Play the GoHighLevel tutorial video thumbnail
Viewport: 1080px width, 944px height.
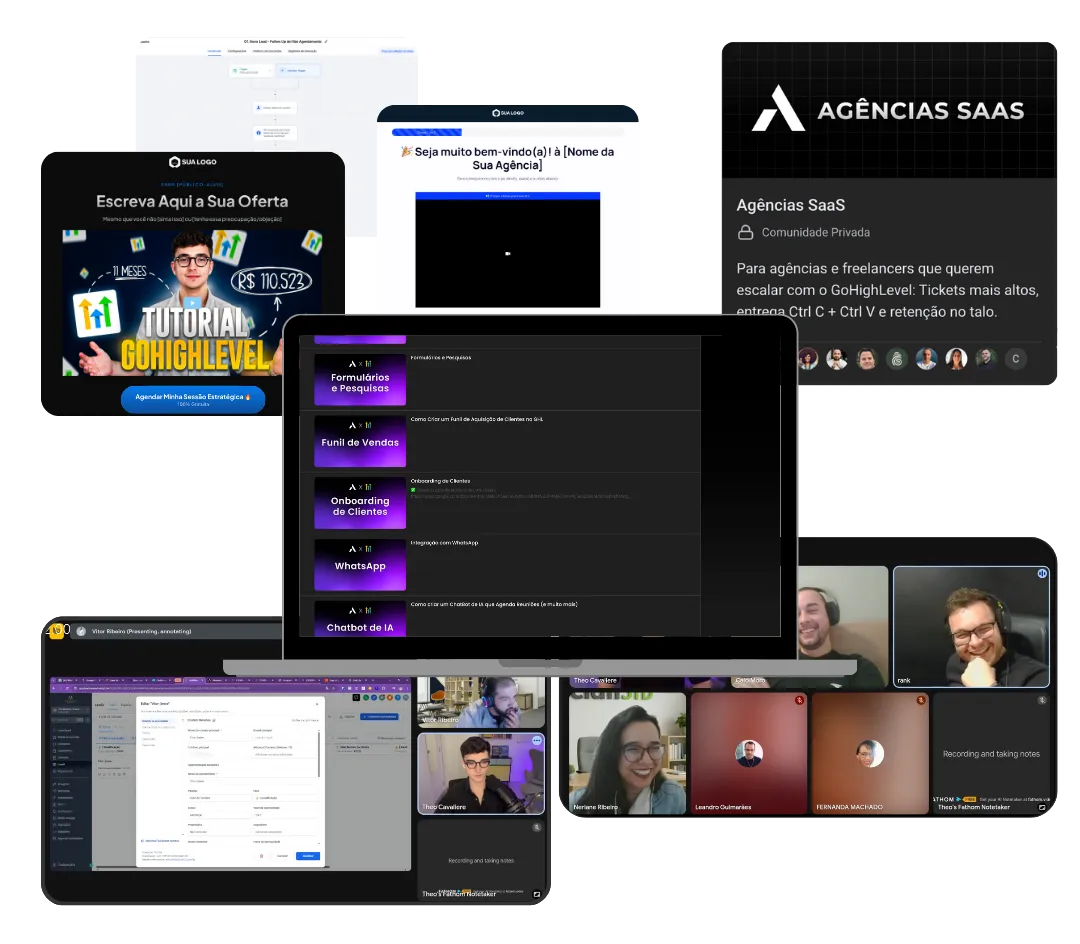193,303
